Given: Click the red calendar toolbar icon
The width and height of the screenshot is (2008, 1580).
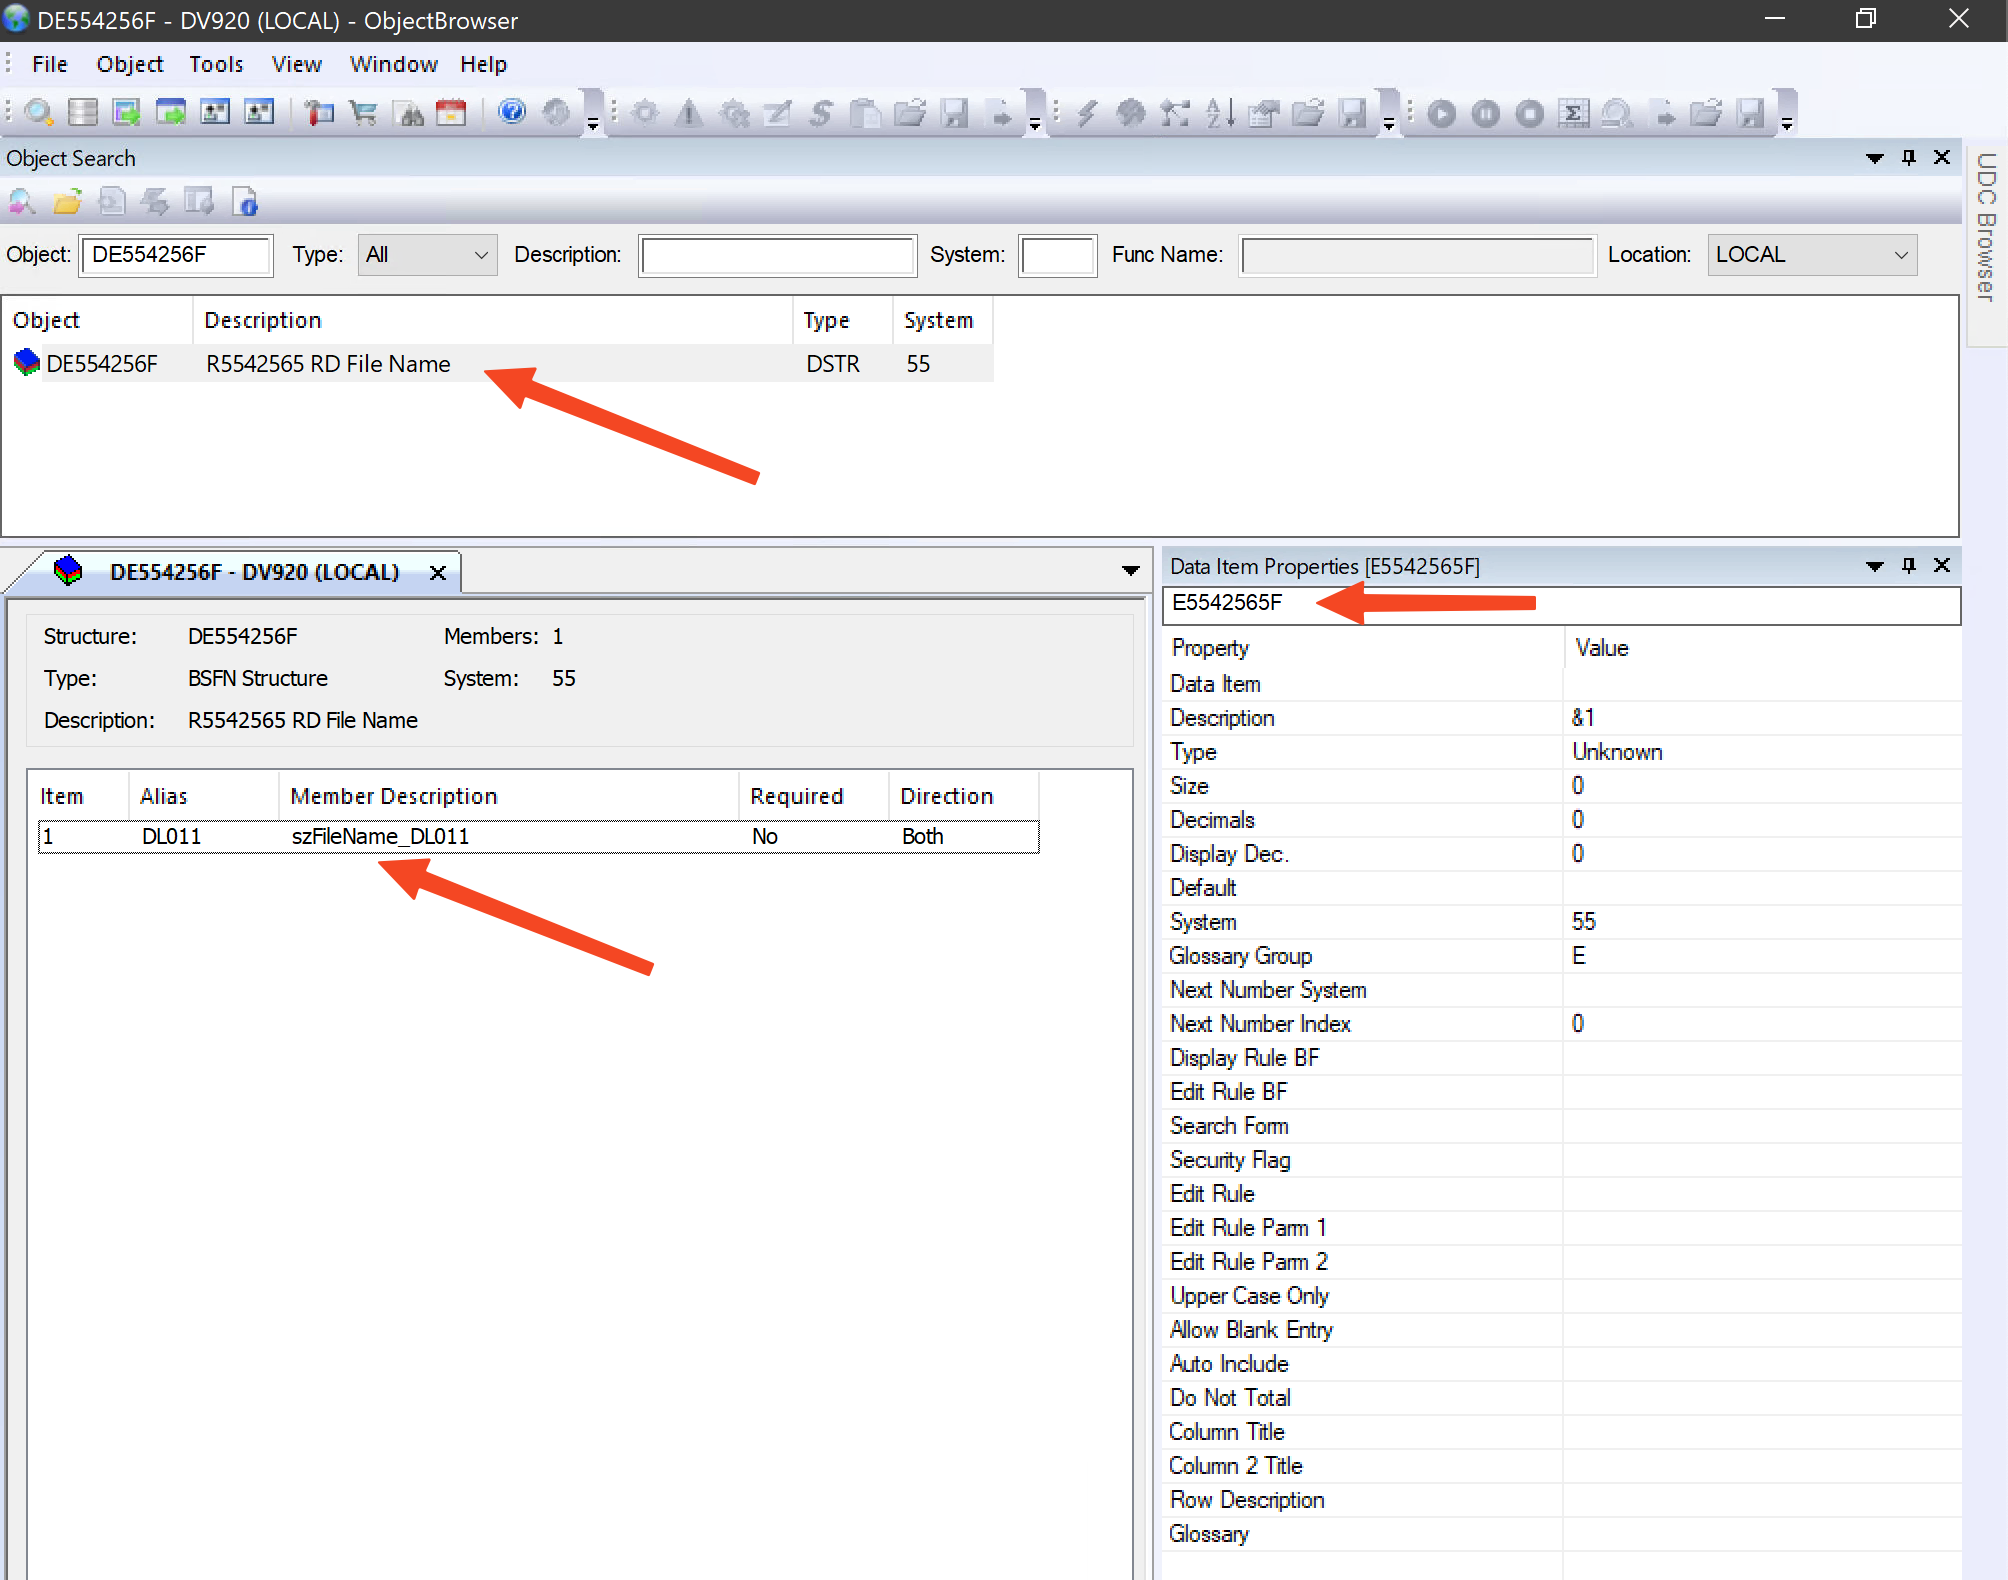Looking at the screenshot, I should pyautogui.click(x=452, y=113).
